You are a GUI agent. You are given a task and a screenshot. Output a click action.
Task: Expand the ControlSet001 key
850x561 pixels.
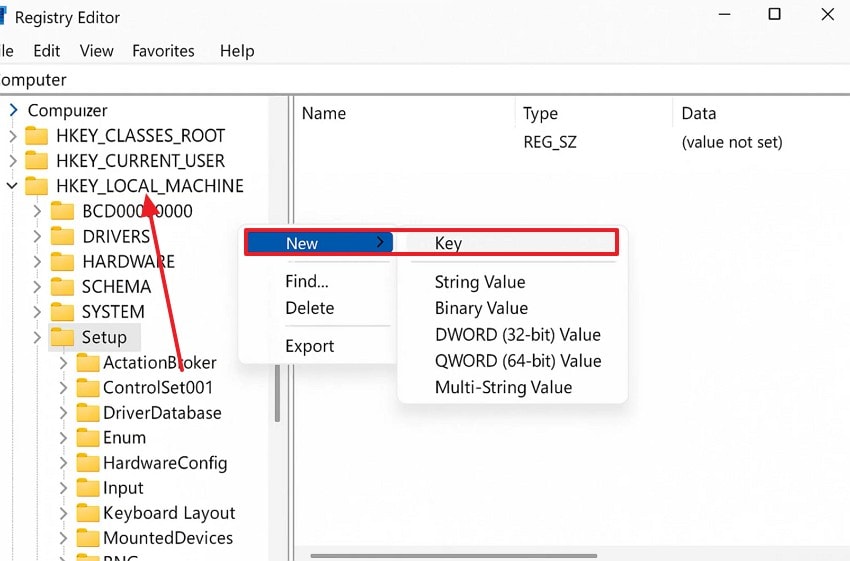point(63,388)
